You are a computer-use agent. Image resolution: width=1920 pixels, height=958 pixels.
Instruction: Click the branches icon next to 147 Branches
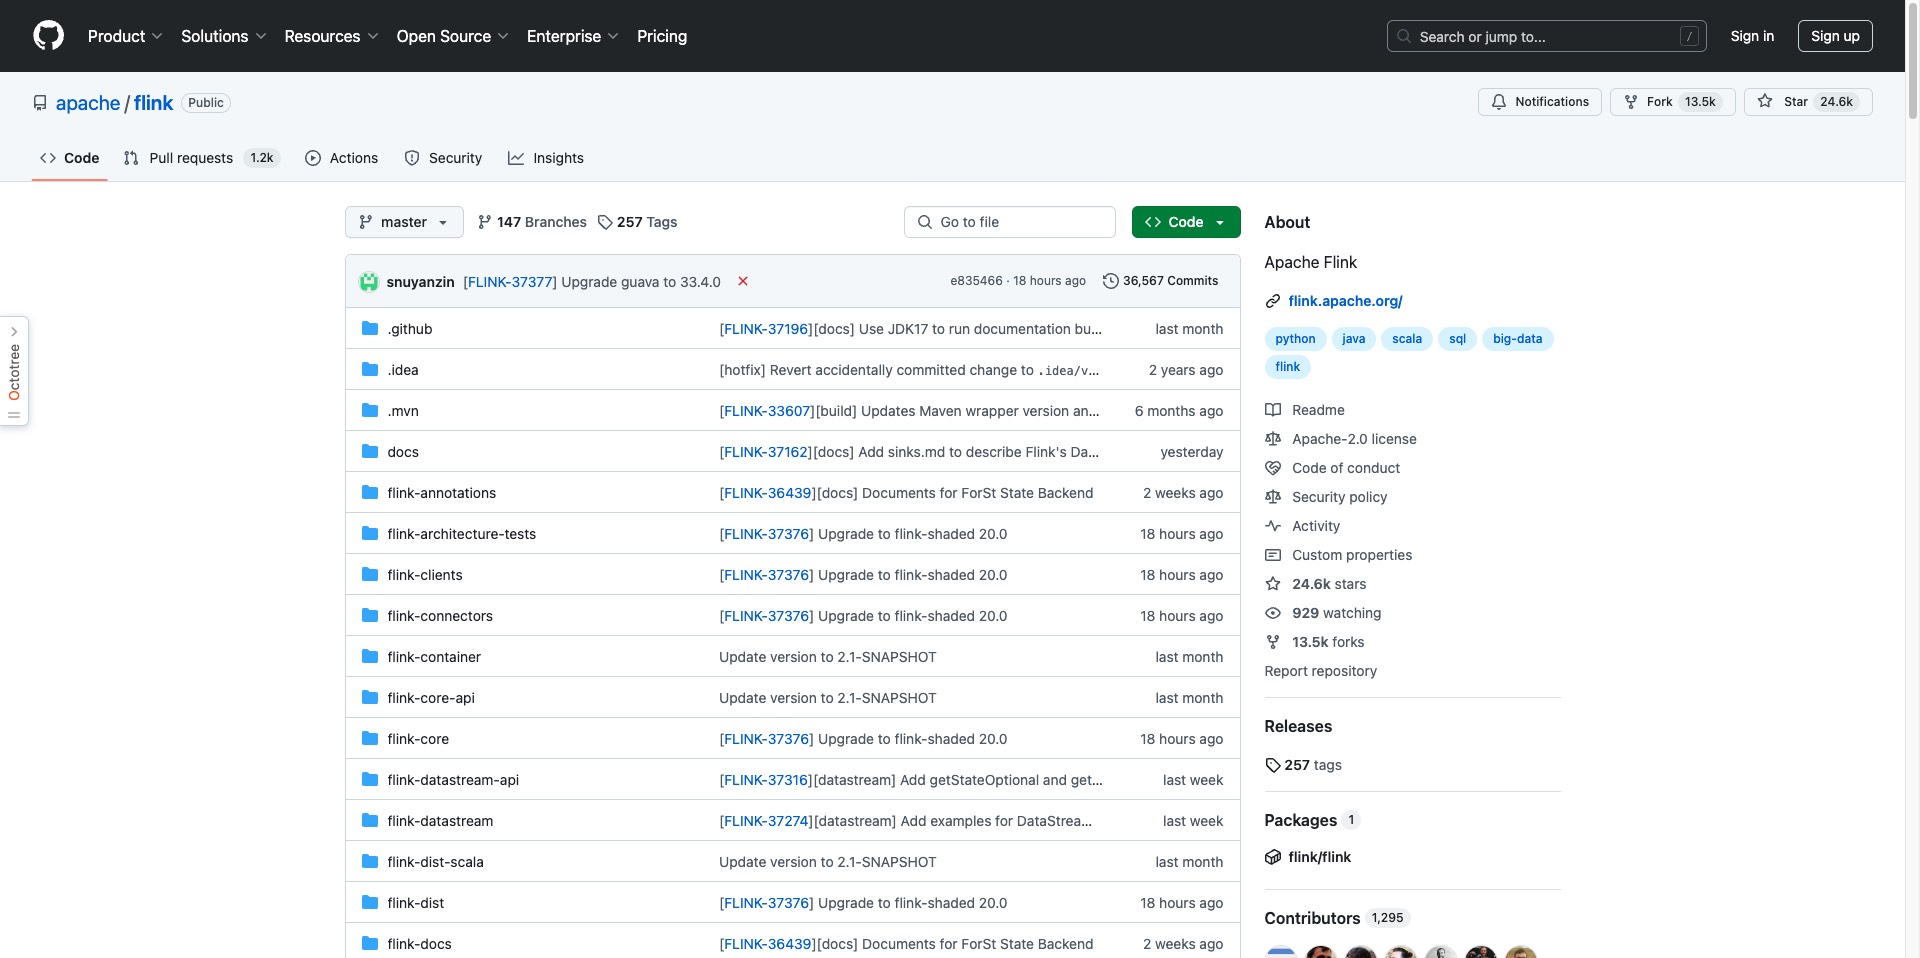tap(485, 222)
